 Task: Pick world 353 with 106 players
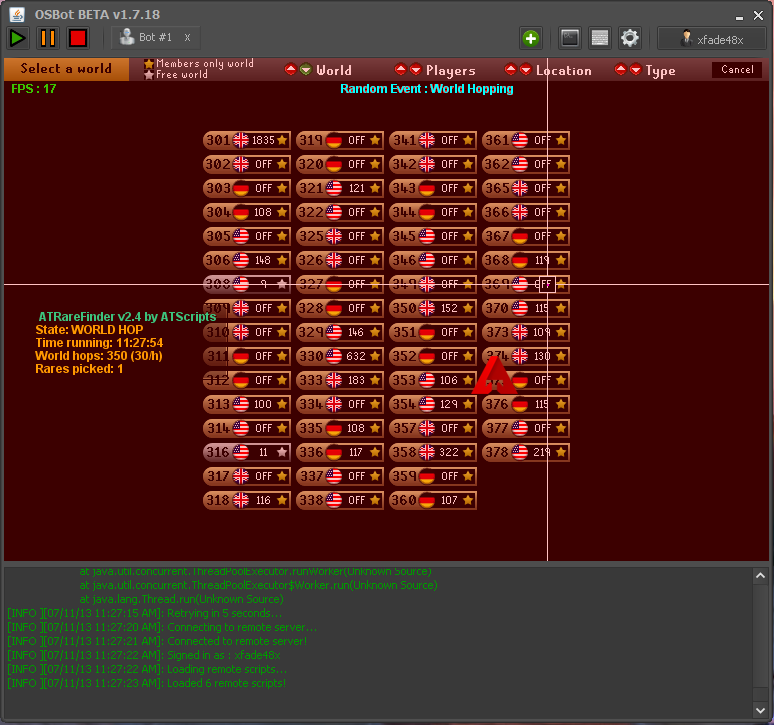(433, 380)
